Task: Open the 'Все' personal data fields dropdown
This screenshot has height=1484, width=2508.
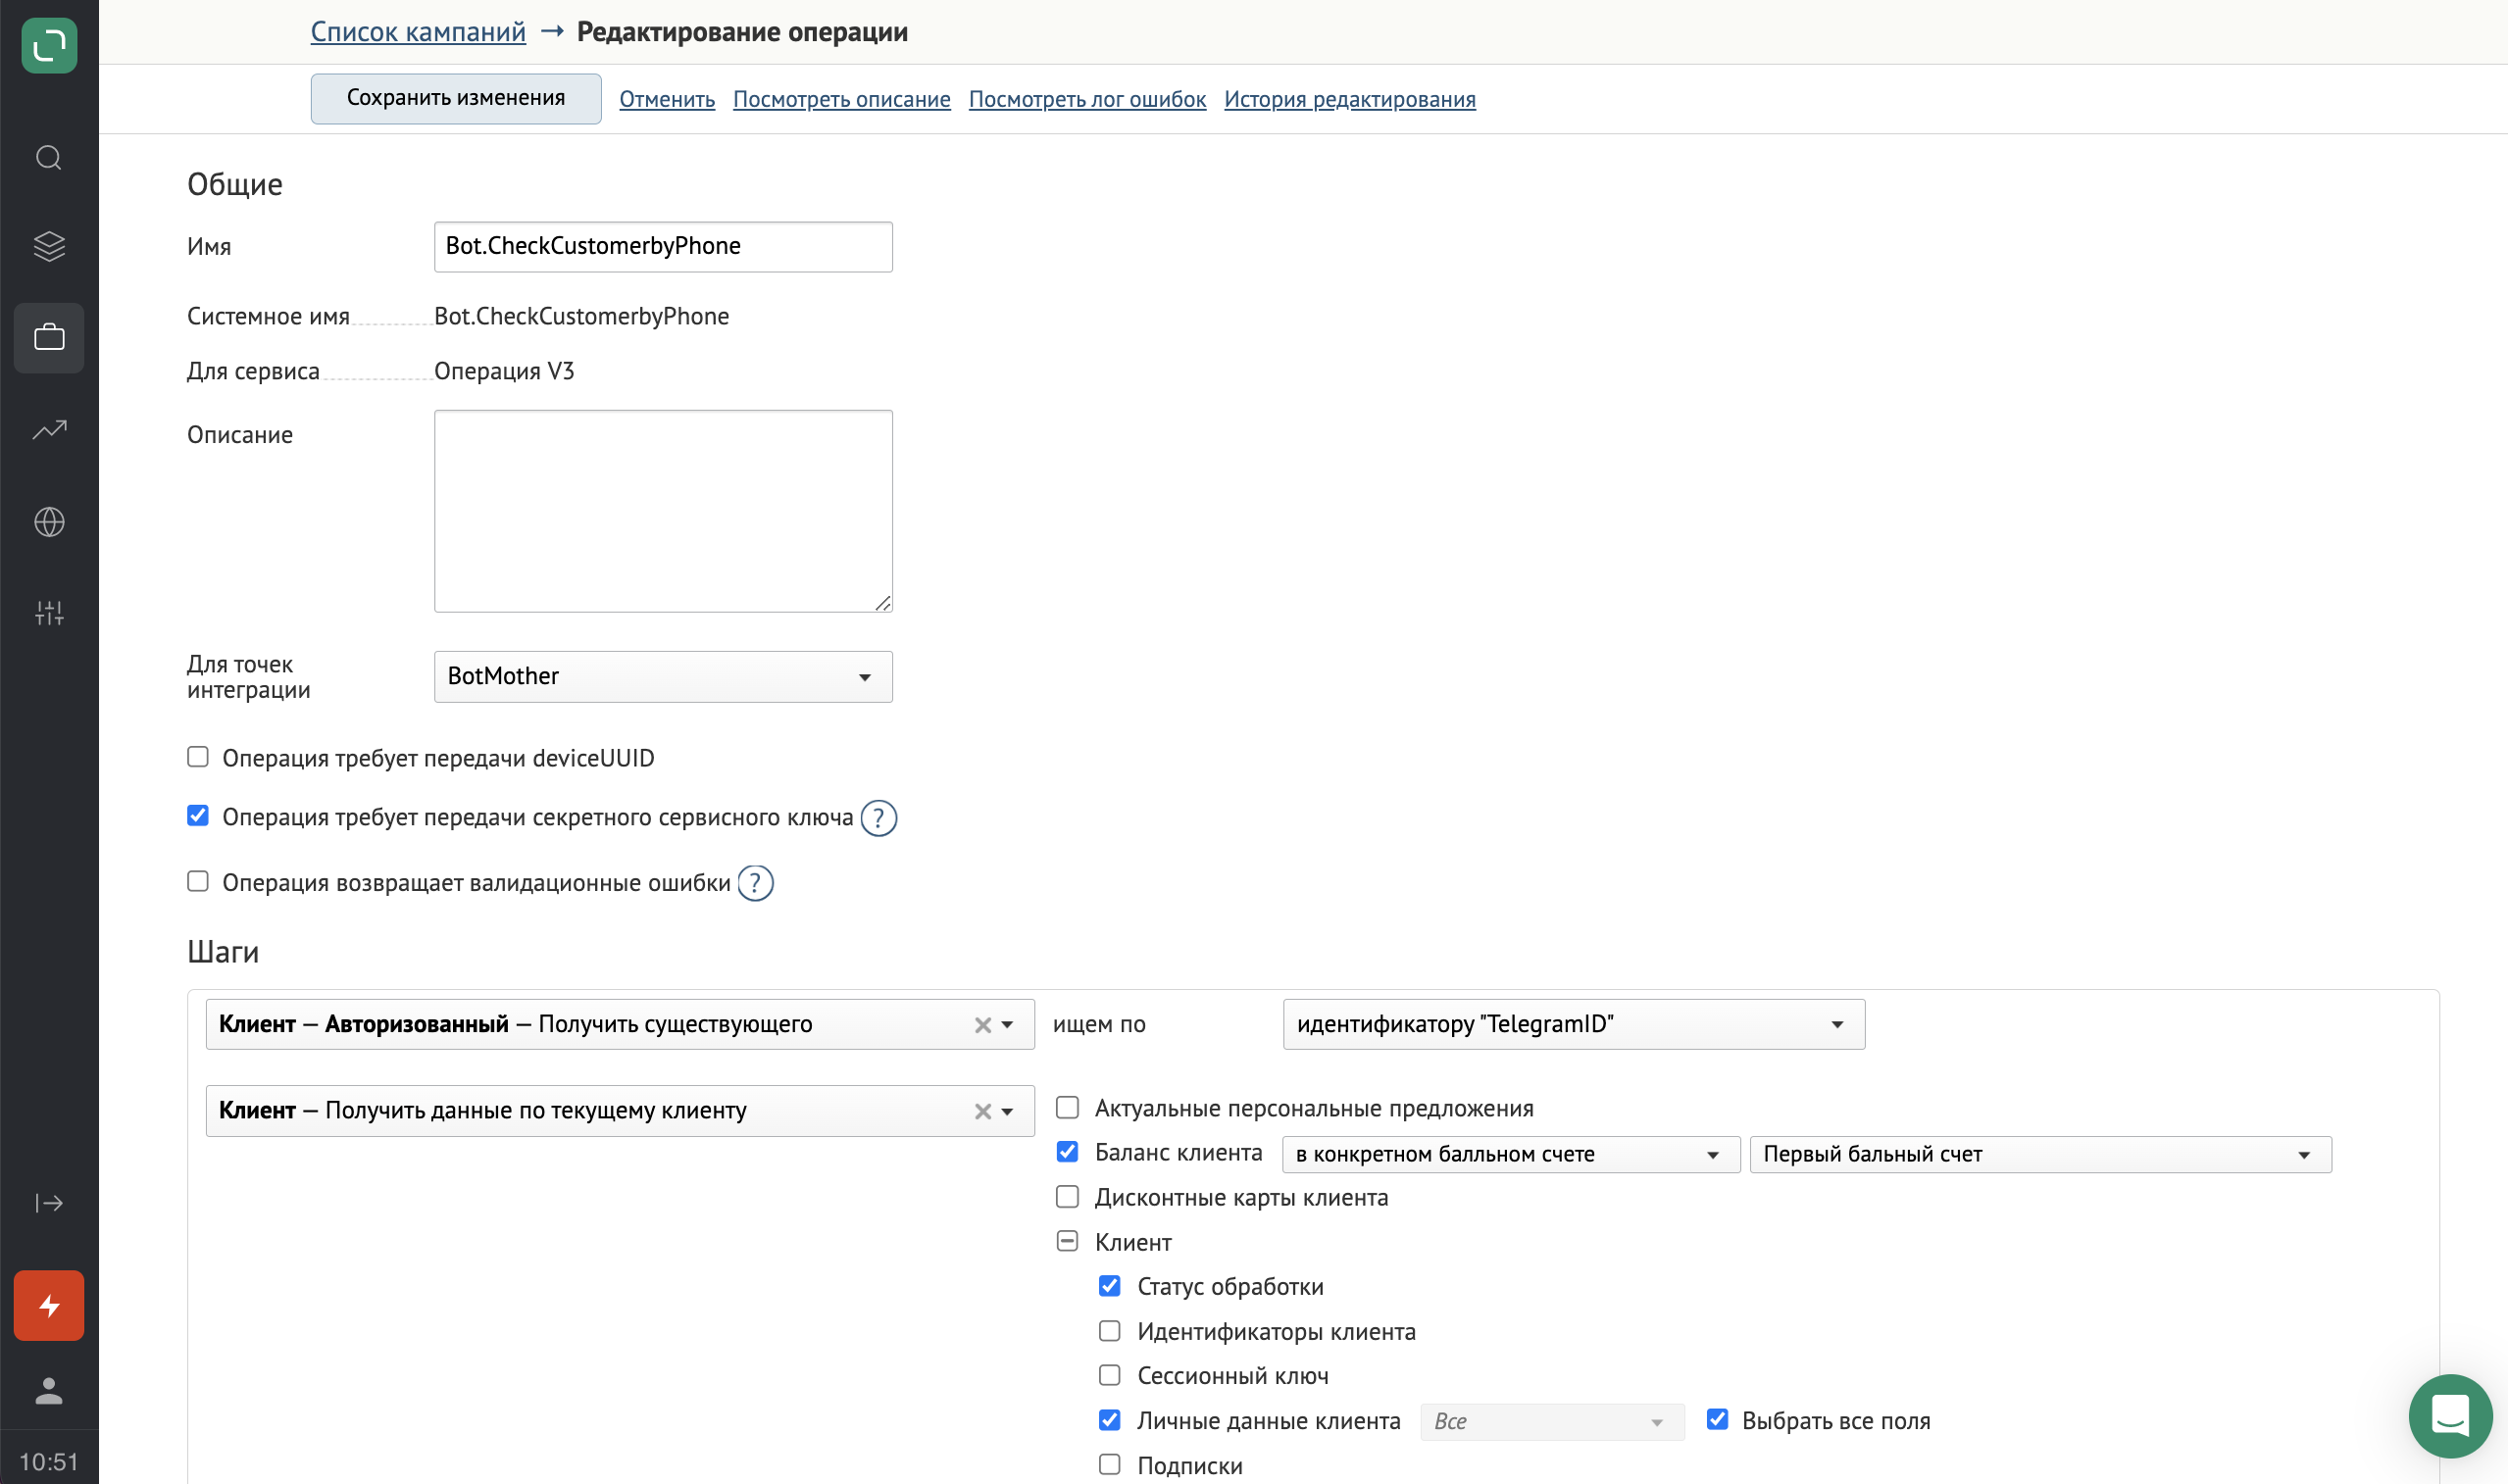Action: pos(1552,1422)
